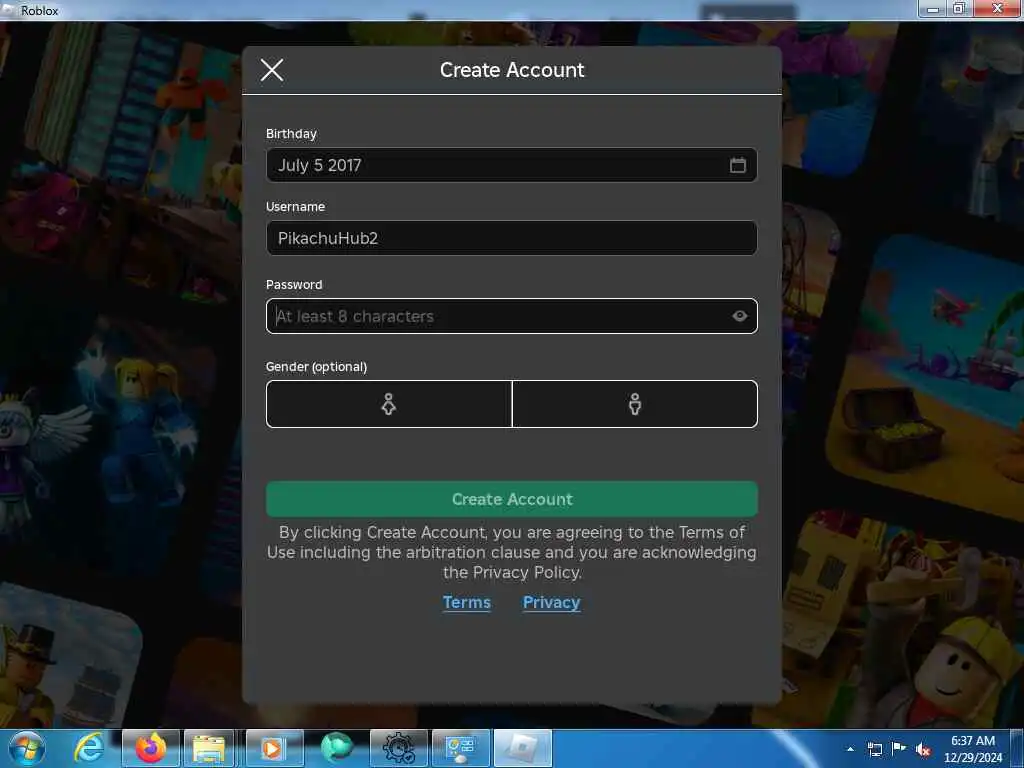Open the gear settings taskbar icon
The height and width of the screenshot is (768, 1024).
[x=398, y=748]
